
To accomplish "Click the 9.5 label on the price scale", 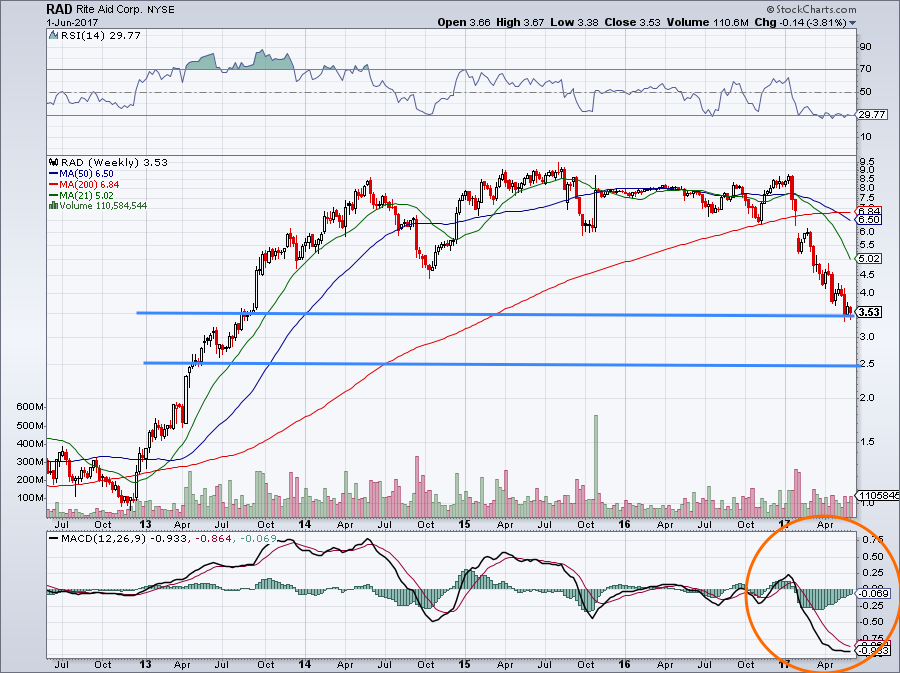I will (867, 162).
